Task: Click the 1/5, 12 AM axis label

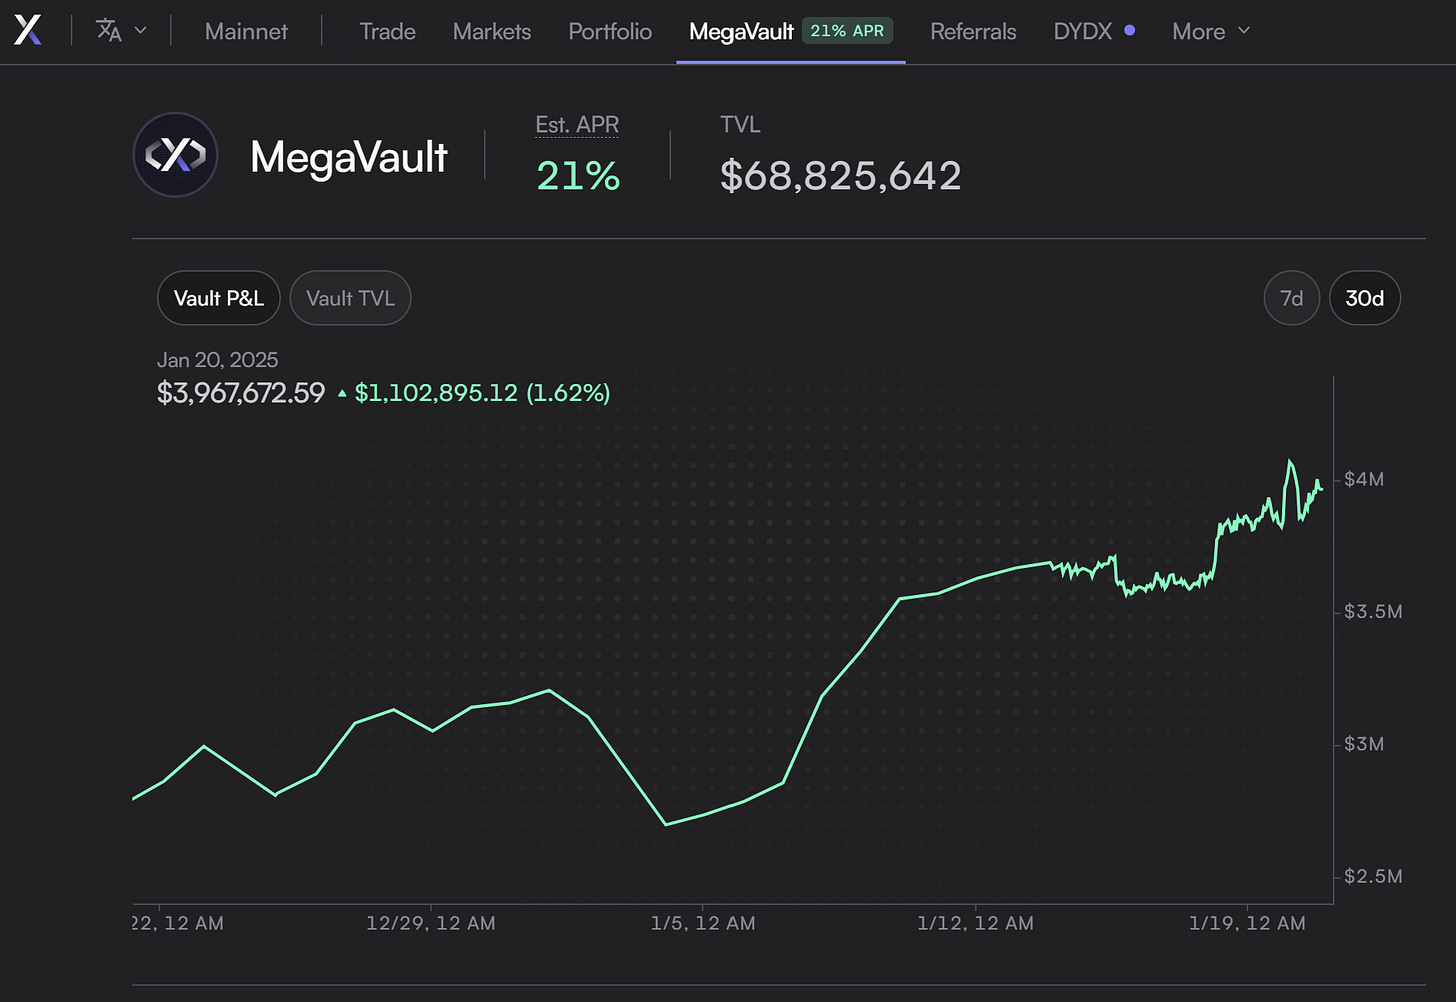Action: [x=703, y=923]
